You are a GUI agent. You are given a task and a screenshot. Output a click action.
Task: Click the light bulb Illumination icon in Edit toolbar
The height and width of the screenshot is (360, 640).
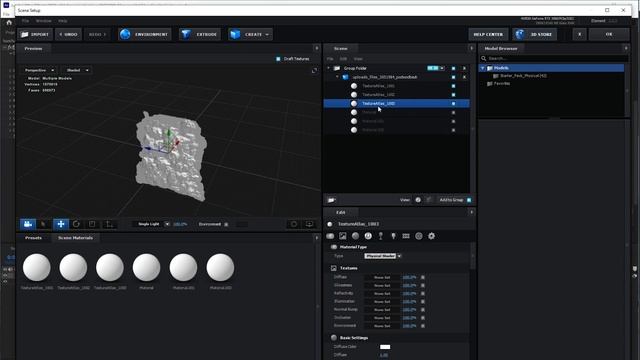coord(393,236)
